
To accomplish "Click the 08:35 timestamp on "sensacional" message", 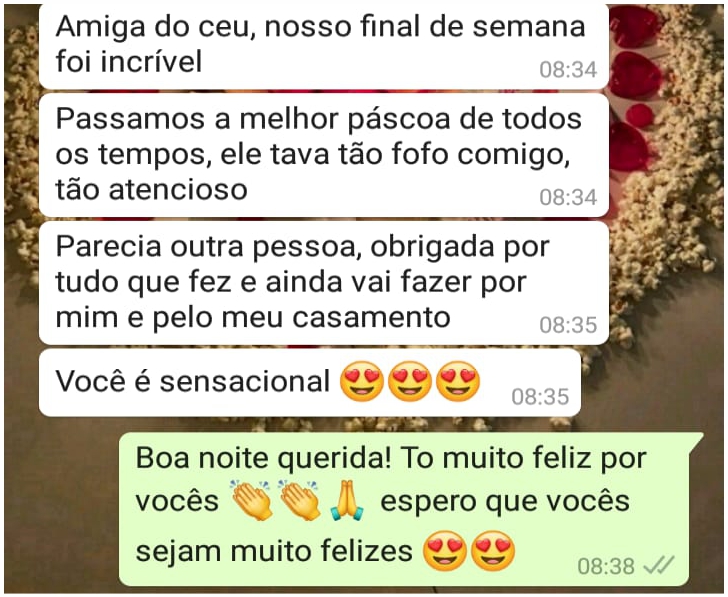I will [x=540, y=397].
